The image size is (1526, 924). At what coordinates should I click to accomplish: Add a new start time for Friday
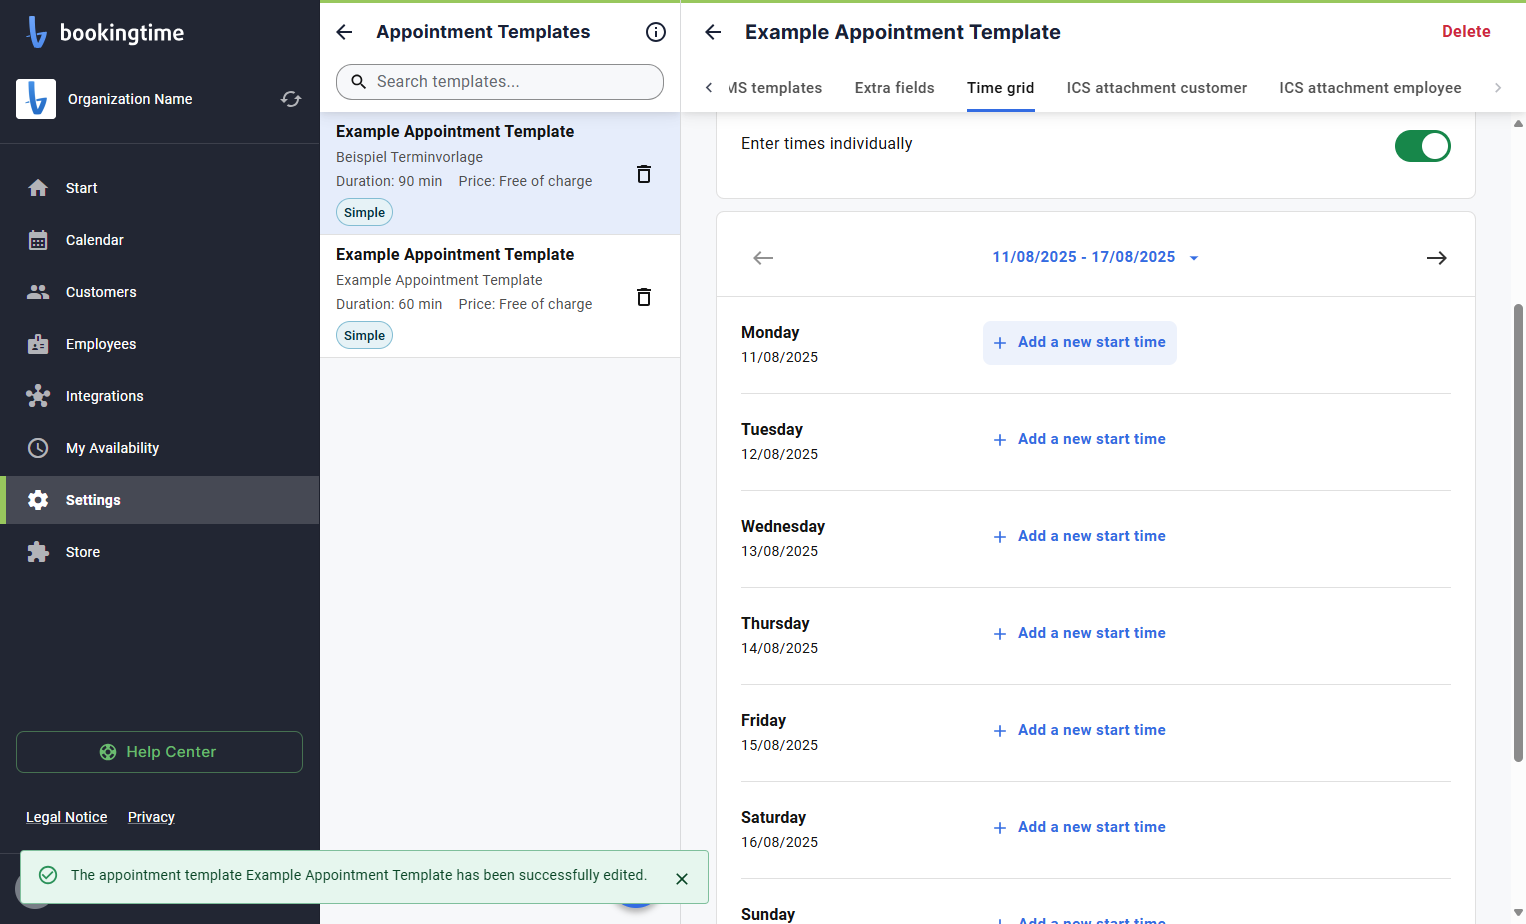[1080, 731]
